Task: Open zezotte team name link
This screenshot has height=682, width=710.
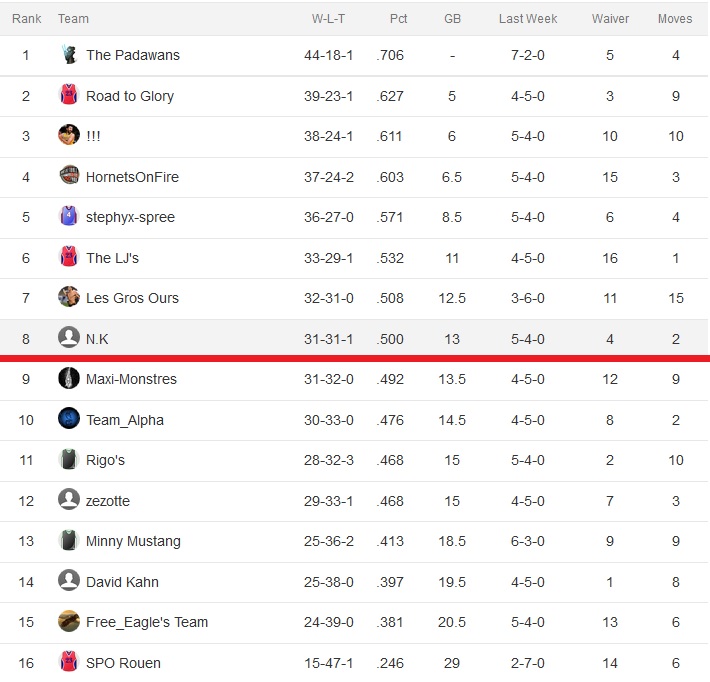Action: 108,501
